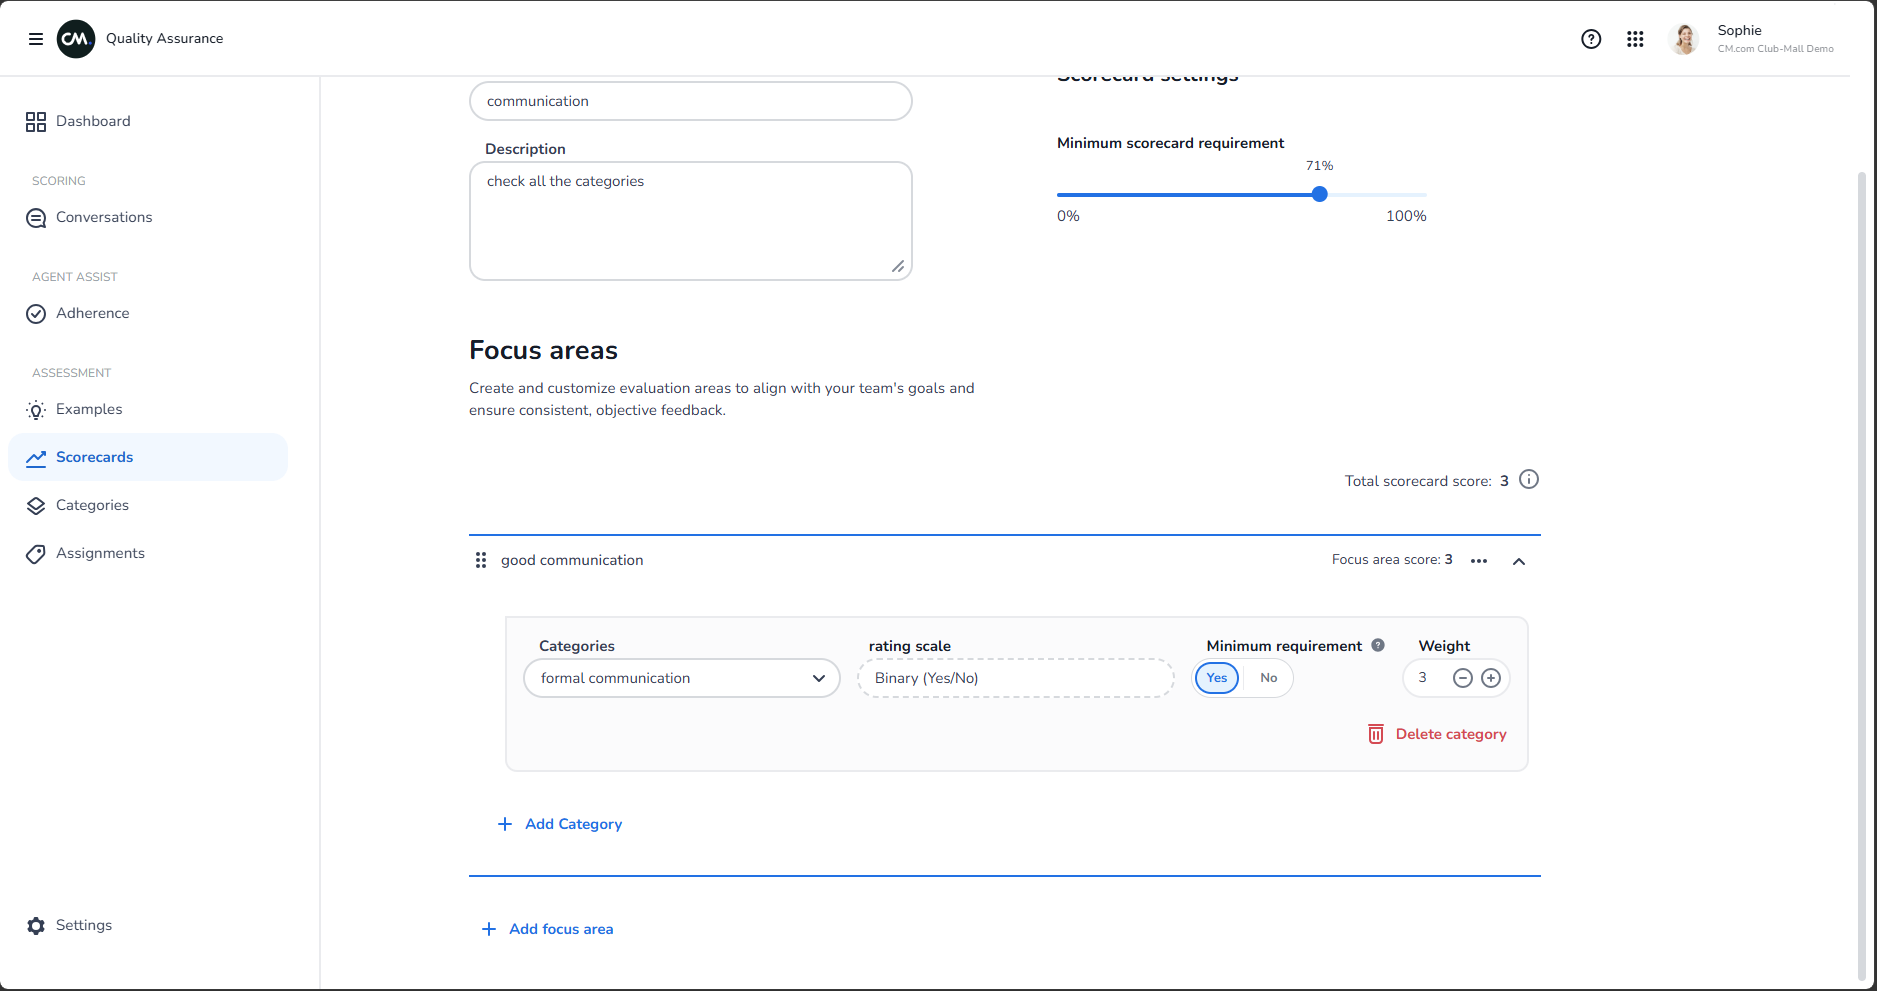Click the total scorecard score info icon
The image size is (1877, 991).
click(1529, 480)
